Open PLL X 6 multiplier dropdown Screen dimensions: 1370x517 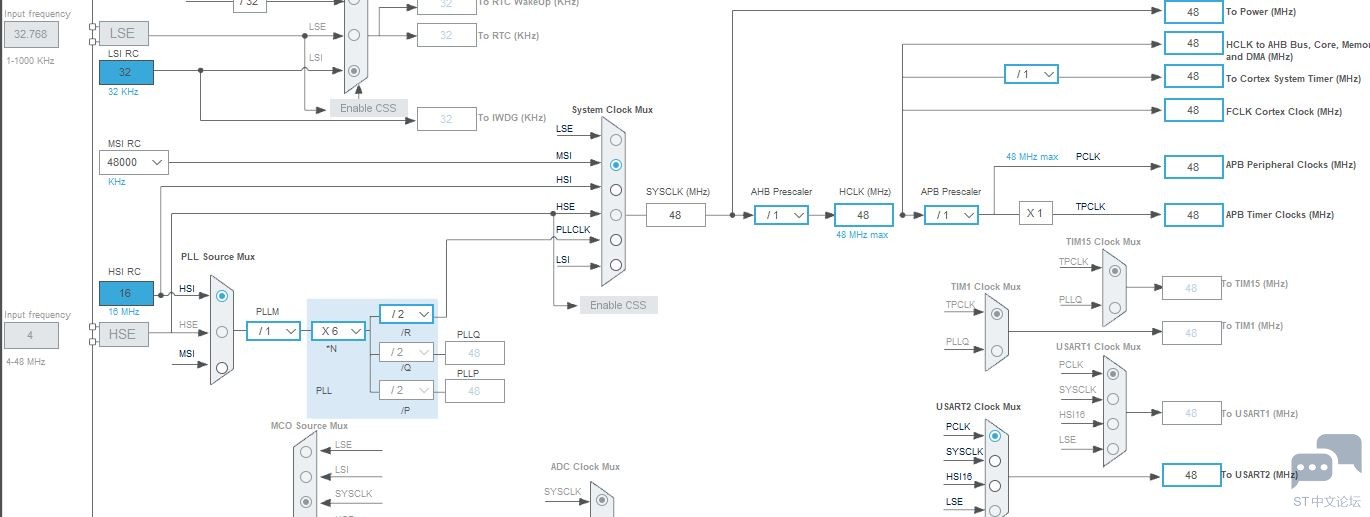pos(338,331)
